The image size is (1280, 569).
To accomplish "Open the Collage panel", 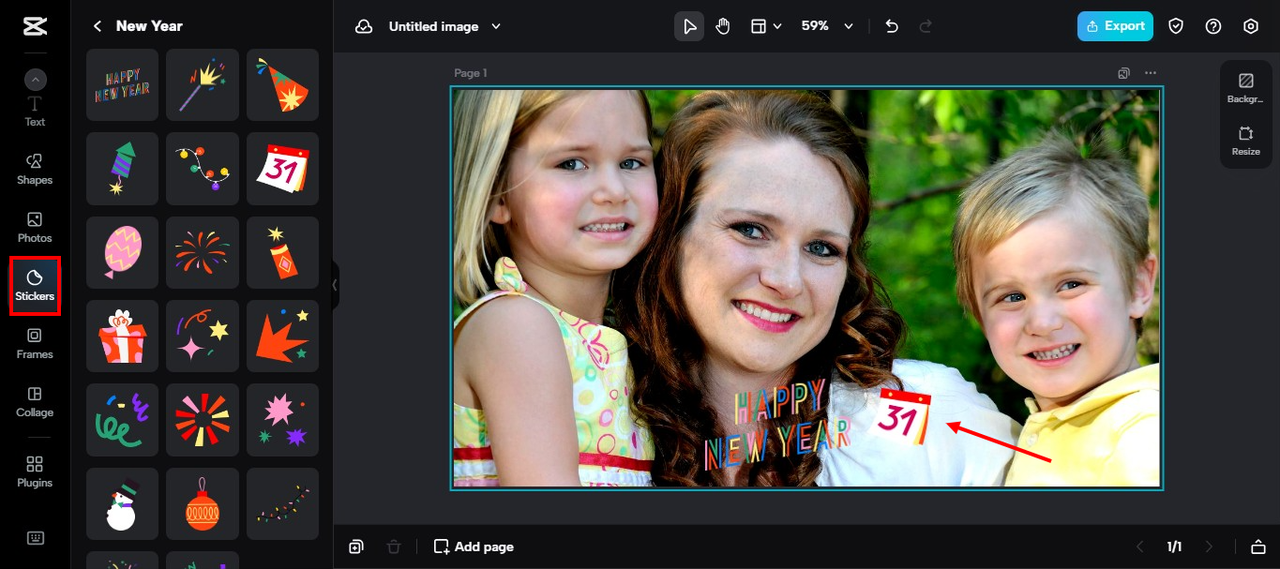I will tap(35, 401).
